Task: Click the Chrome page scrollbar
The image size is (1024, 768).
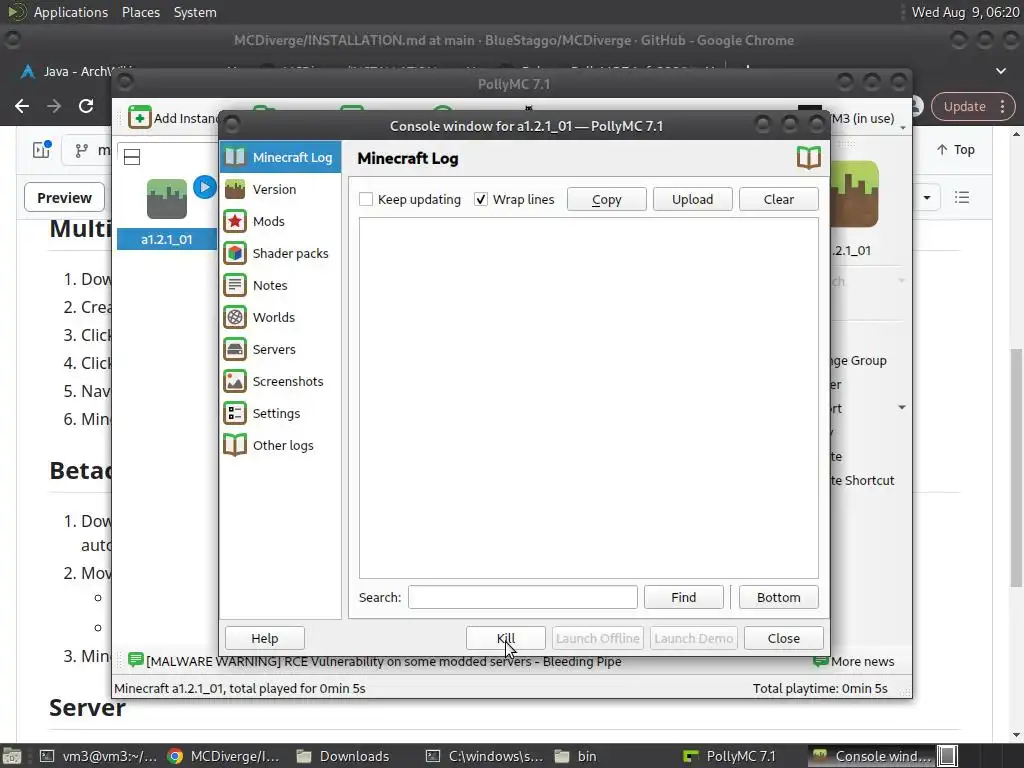Action: (x=1016, y=467)
